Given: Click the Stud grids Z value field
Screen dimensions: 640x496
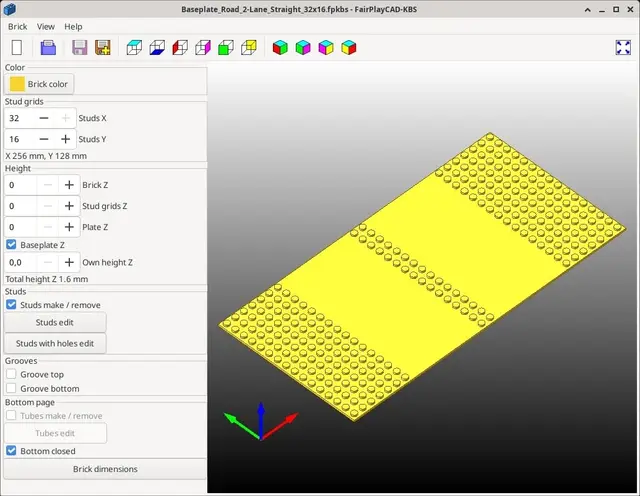Looking at the screenshot, I should tap(20, 206).
